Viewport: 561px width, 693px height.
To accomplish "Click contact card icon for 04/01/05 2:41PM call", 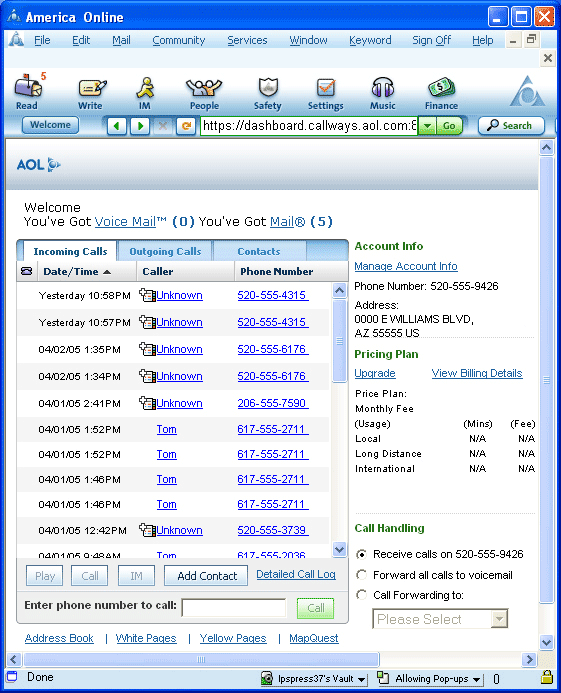I will click(x=147, y=403).
